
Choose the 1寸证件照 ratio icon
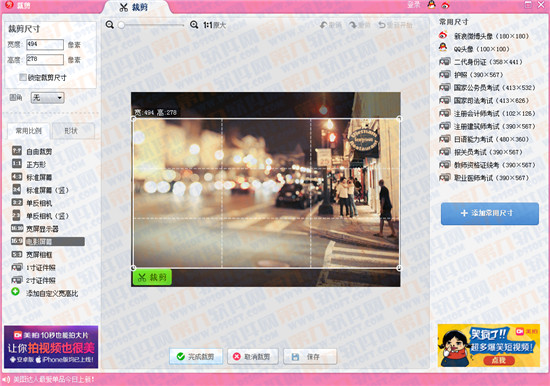click(x=17, y=267)
